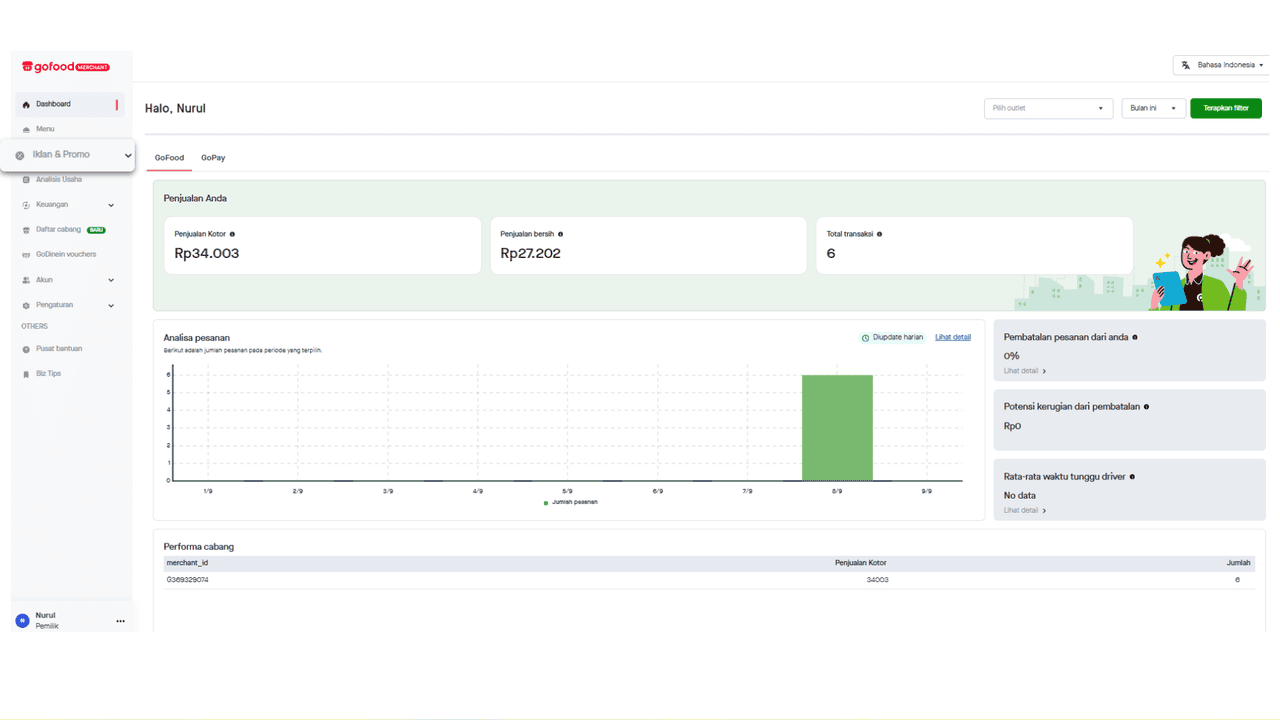
Task: Open the Dashboard home icon
Action: click(x=26, y=104)
